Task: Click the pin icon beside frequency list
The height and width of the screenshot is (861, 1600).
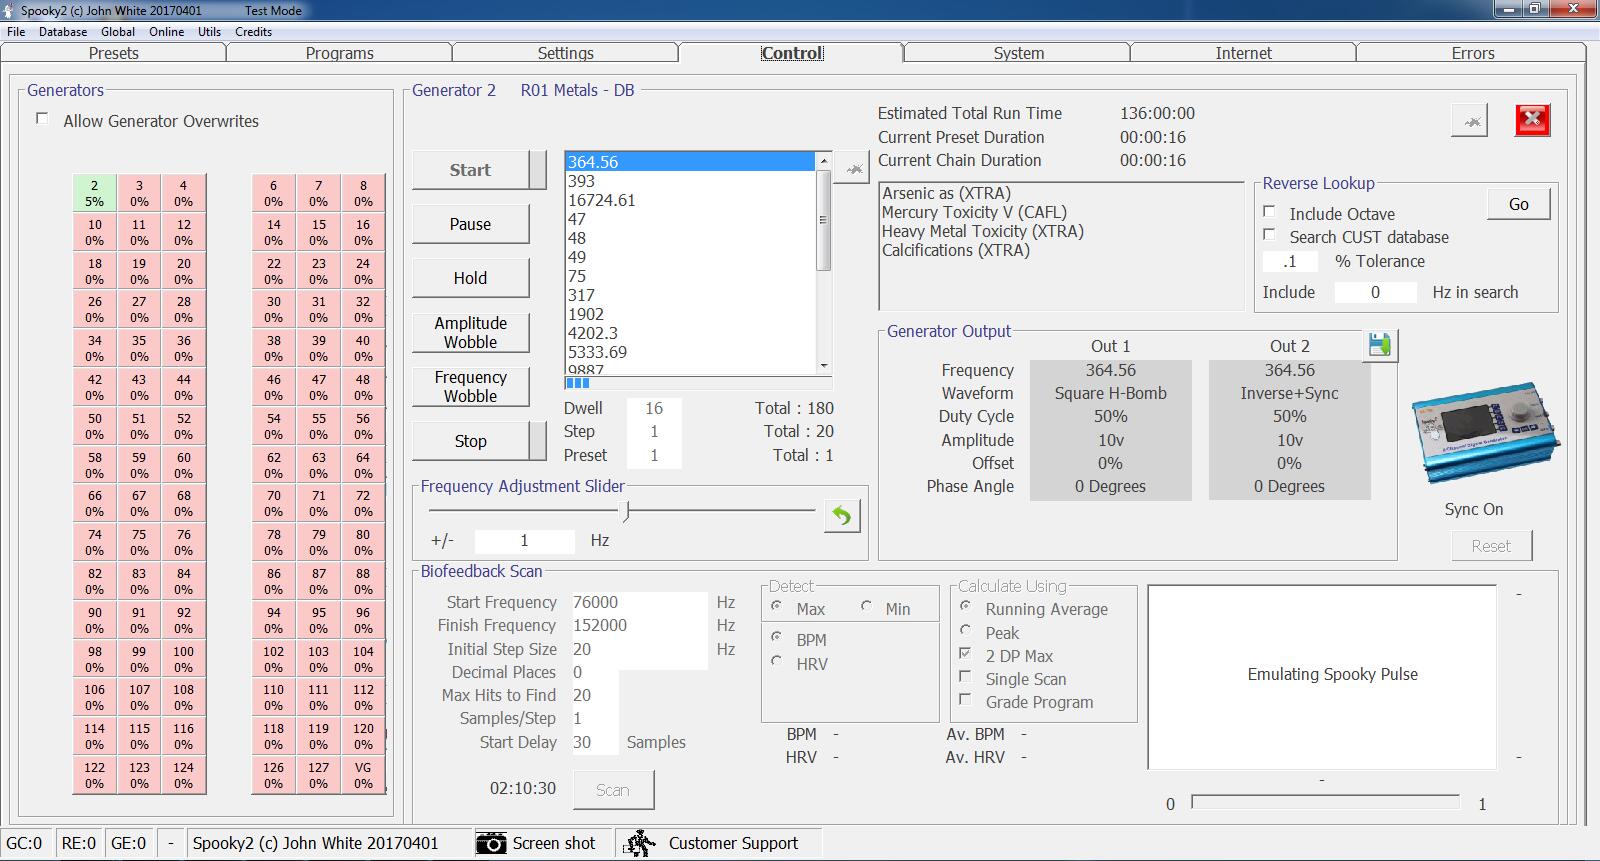Action: [x=853, y=169]
